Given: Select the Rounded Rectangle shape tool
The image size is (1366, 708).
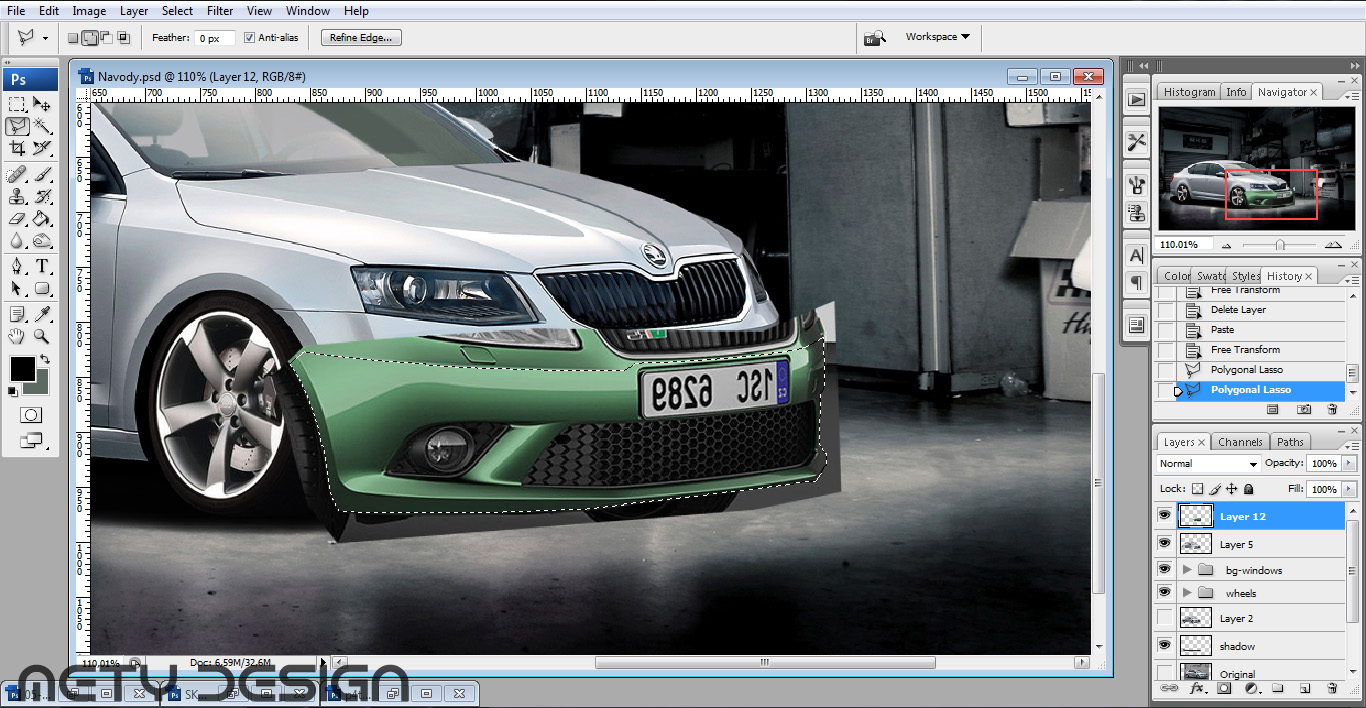Looking at the screenshot, I should [x=42, y=289].
